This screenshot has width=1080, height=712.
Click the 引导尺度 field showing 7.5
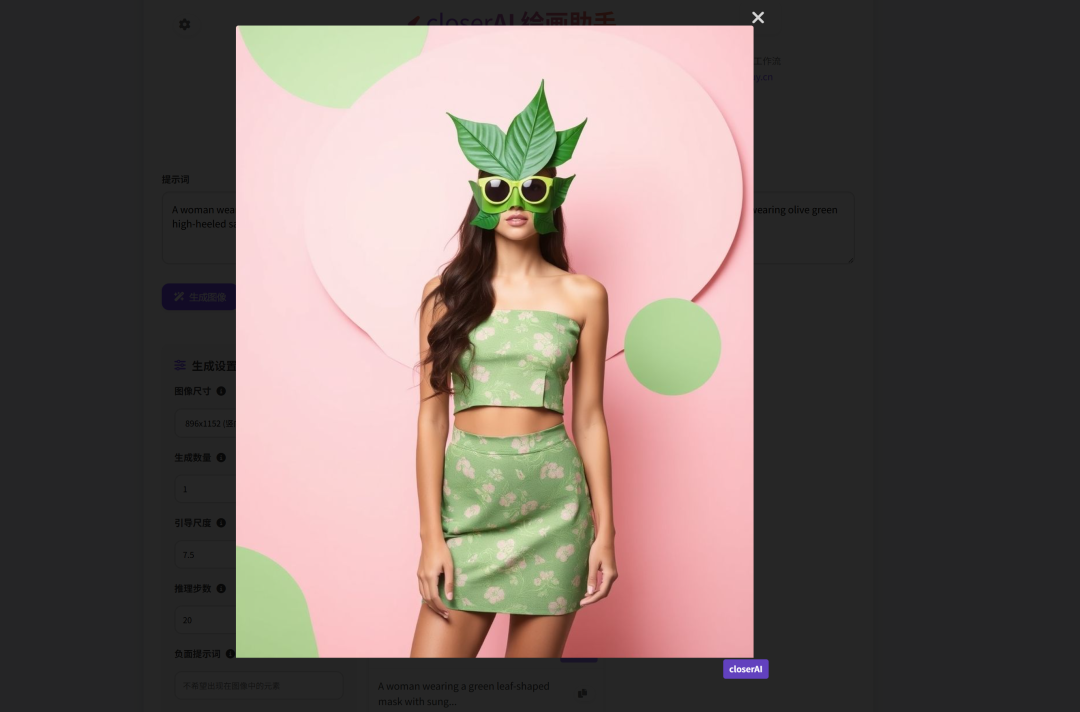(x=205, y=554)
